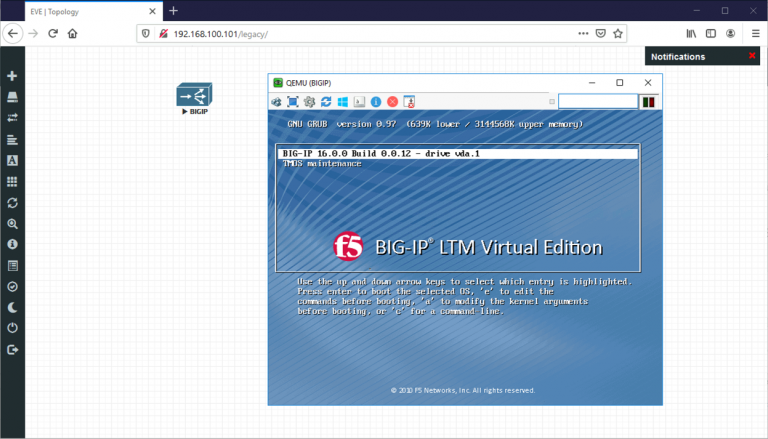This screenshot has width=768, height=439.
Task: Send Windows key via QEMU toolbar icon
Action: click(342, 101)
